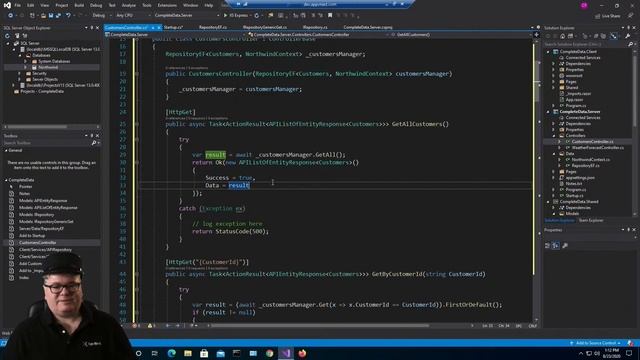Select Models: APIEntityResponse toolbox item
The height and width of the screenshot is (360, 640).
tap(43, 201)
